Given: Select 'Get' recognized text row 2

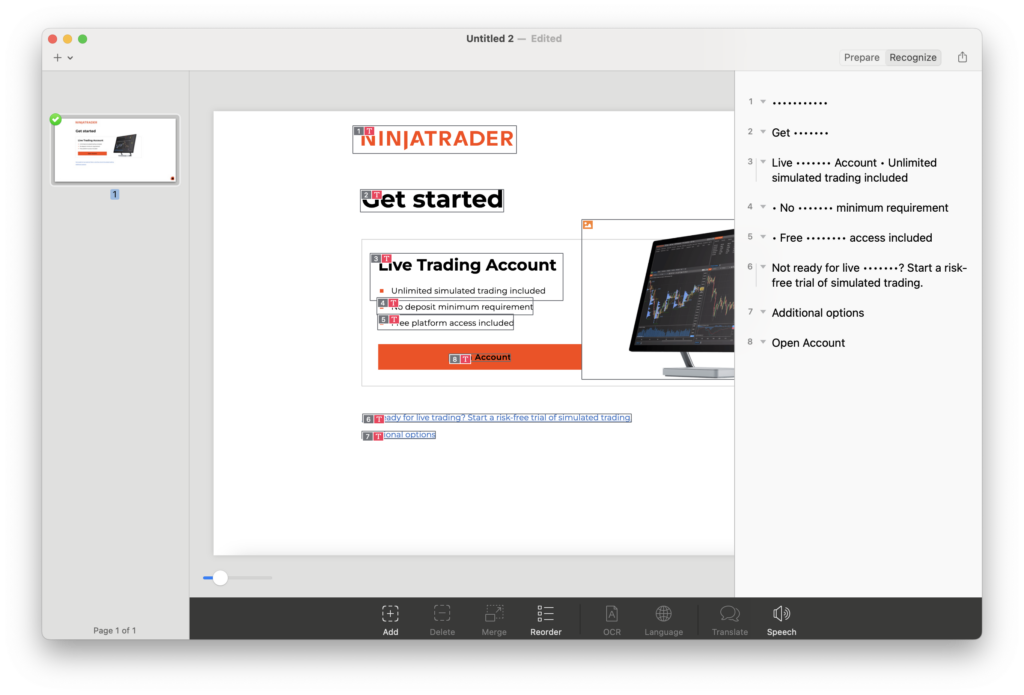Looking at the screenshot, I should (x=857, y=133).
